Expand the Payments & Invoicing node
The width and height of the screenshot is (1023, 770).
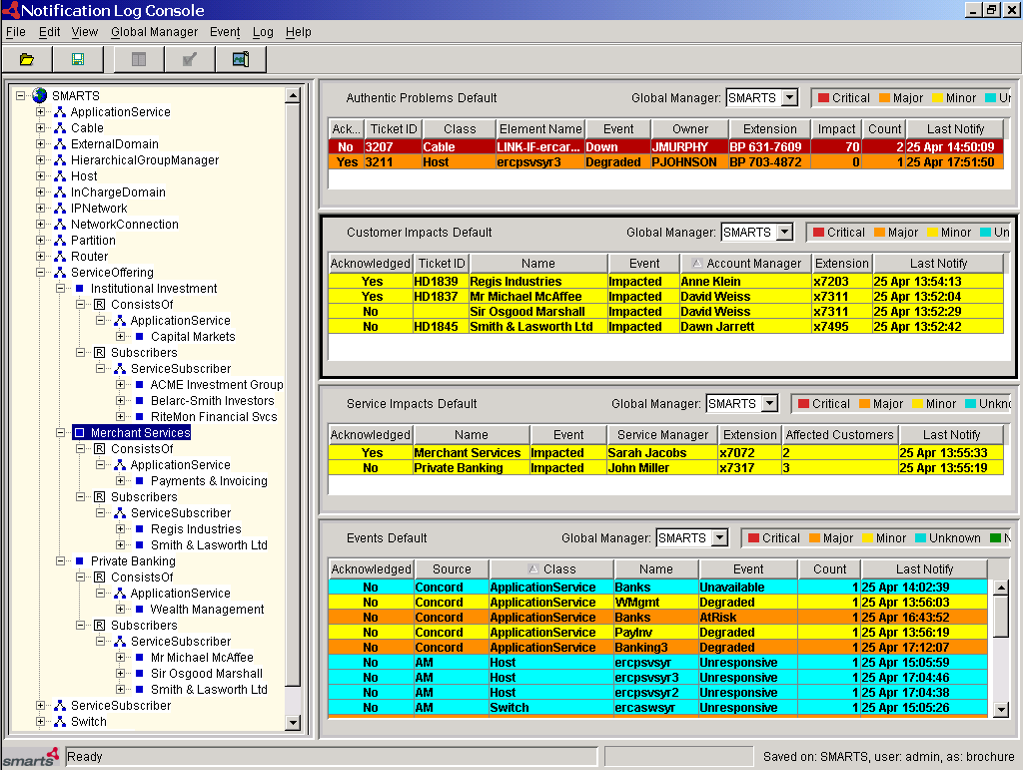pyautogui.click(x=120, y=481)
